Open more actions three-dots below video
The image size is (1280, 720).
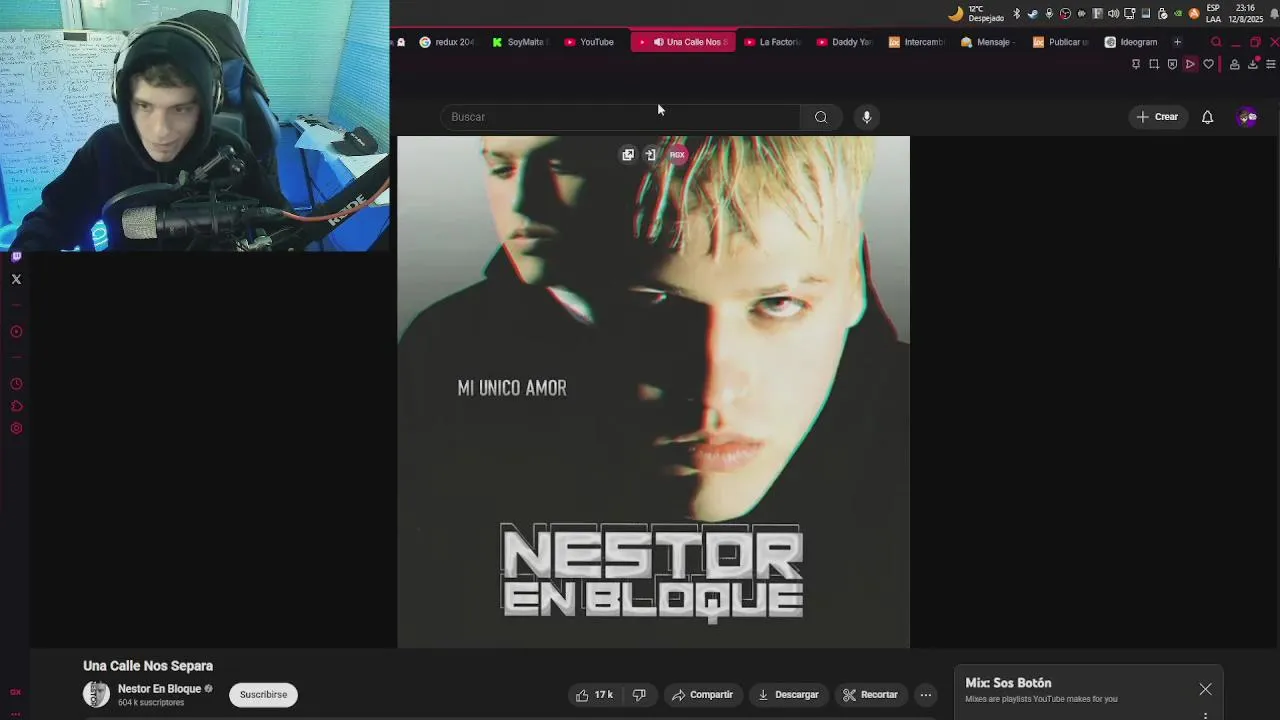click(x=926, y=695)
